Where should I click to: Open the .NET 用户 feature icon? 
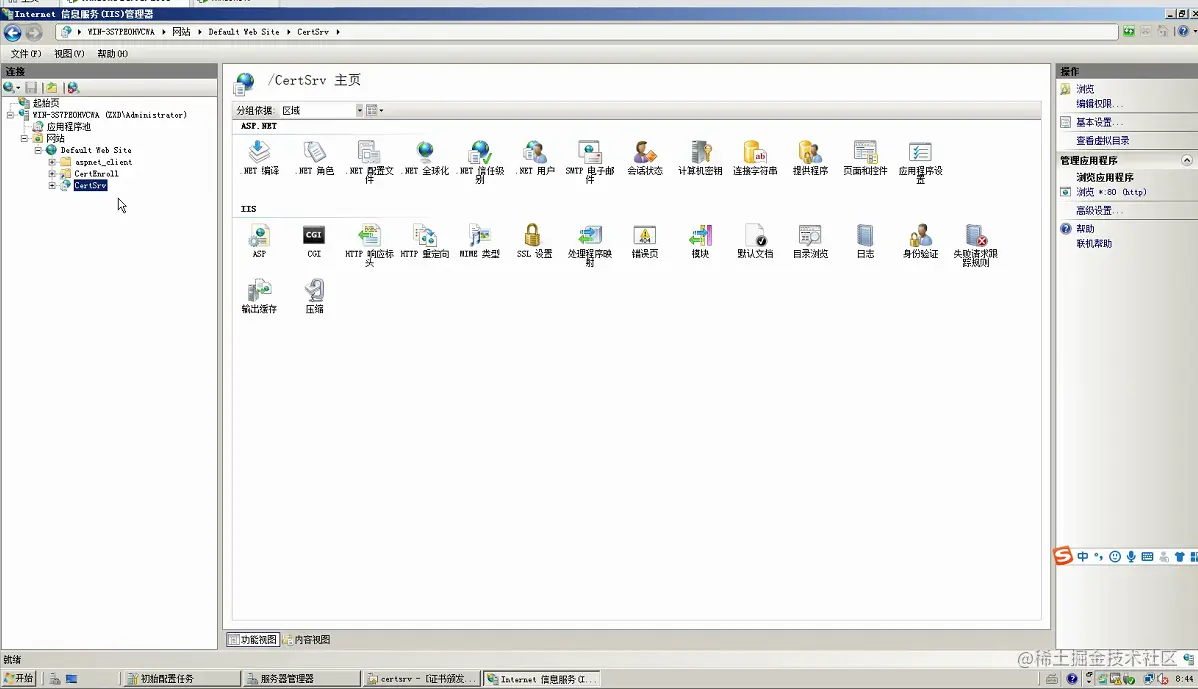pos(536,158)
